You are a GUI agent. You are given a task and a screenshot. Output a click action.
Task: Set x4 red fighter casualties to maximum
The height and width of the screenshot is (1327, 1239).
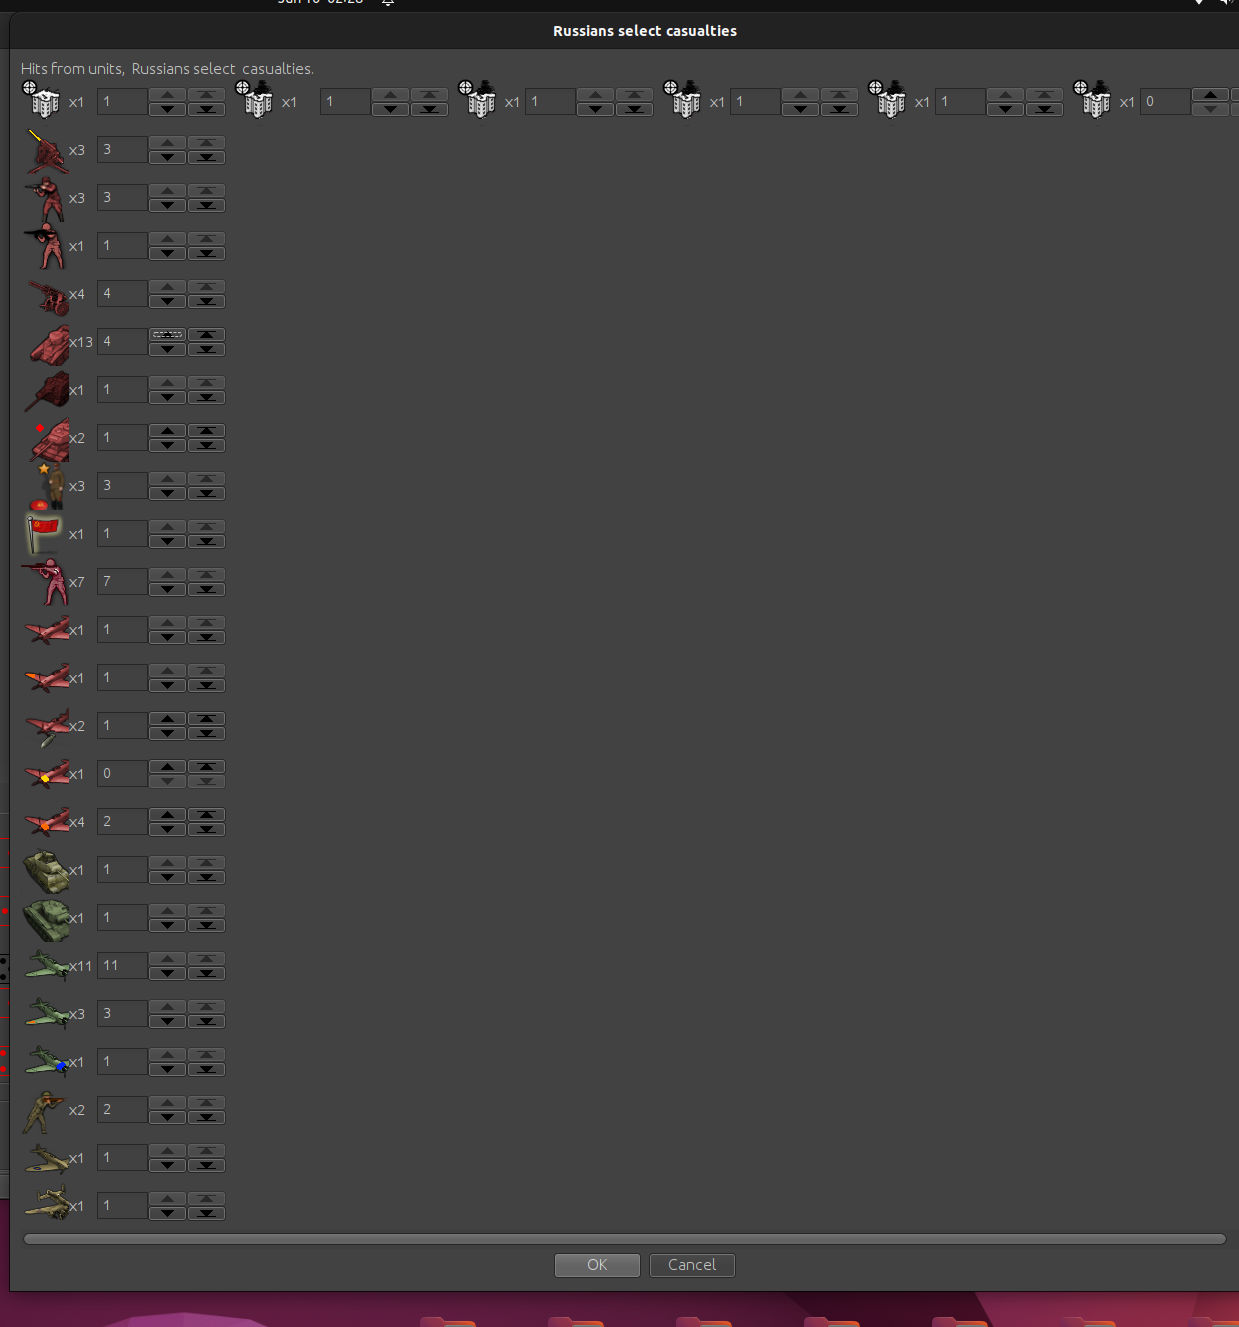206,815
